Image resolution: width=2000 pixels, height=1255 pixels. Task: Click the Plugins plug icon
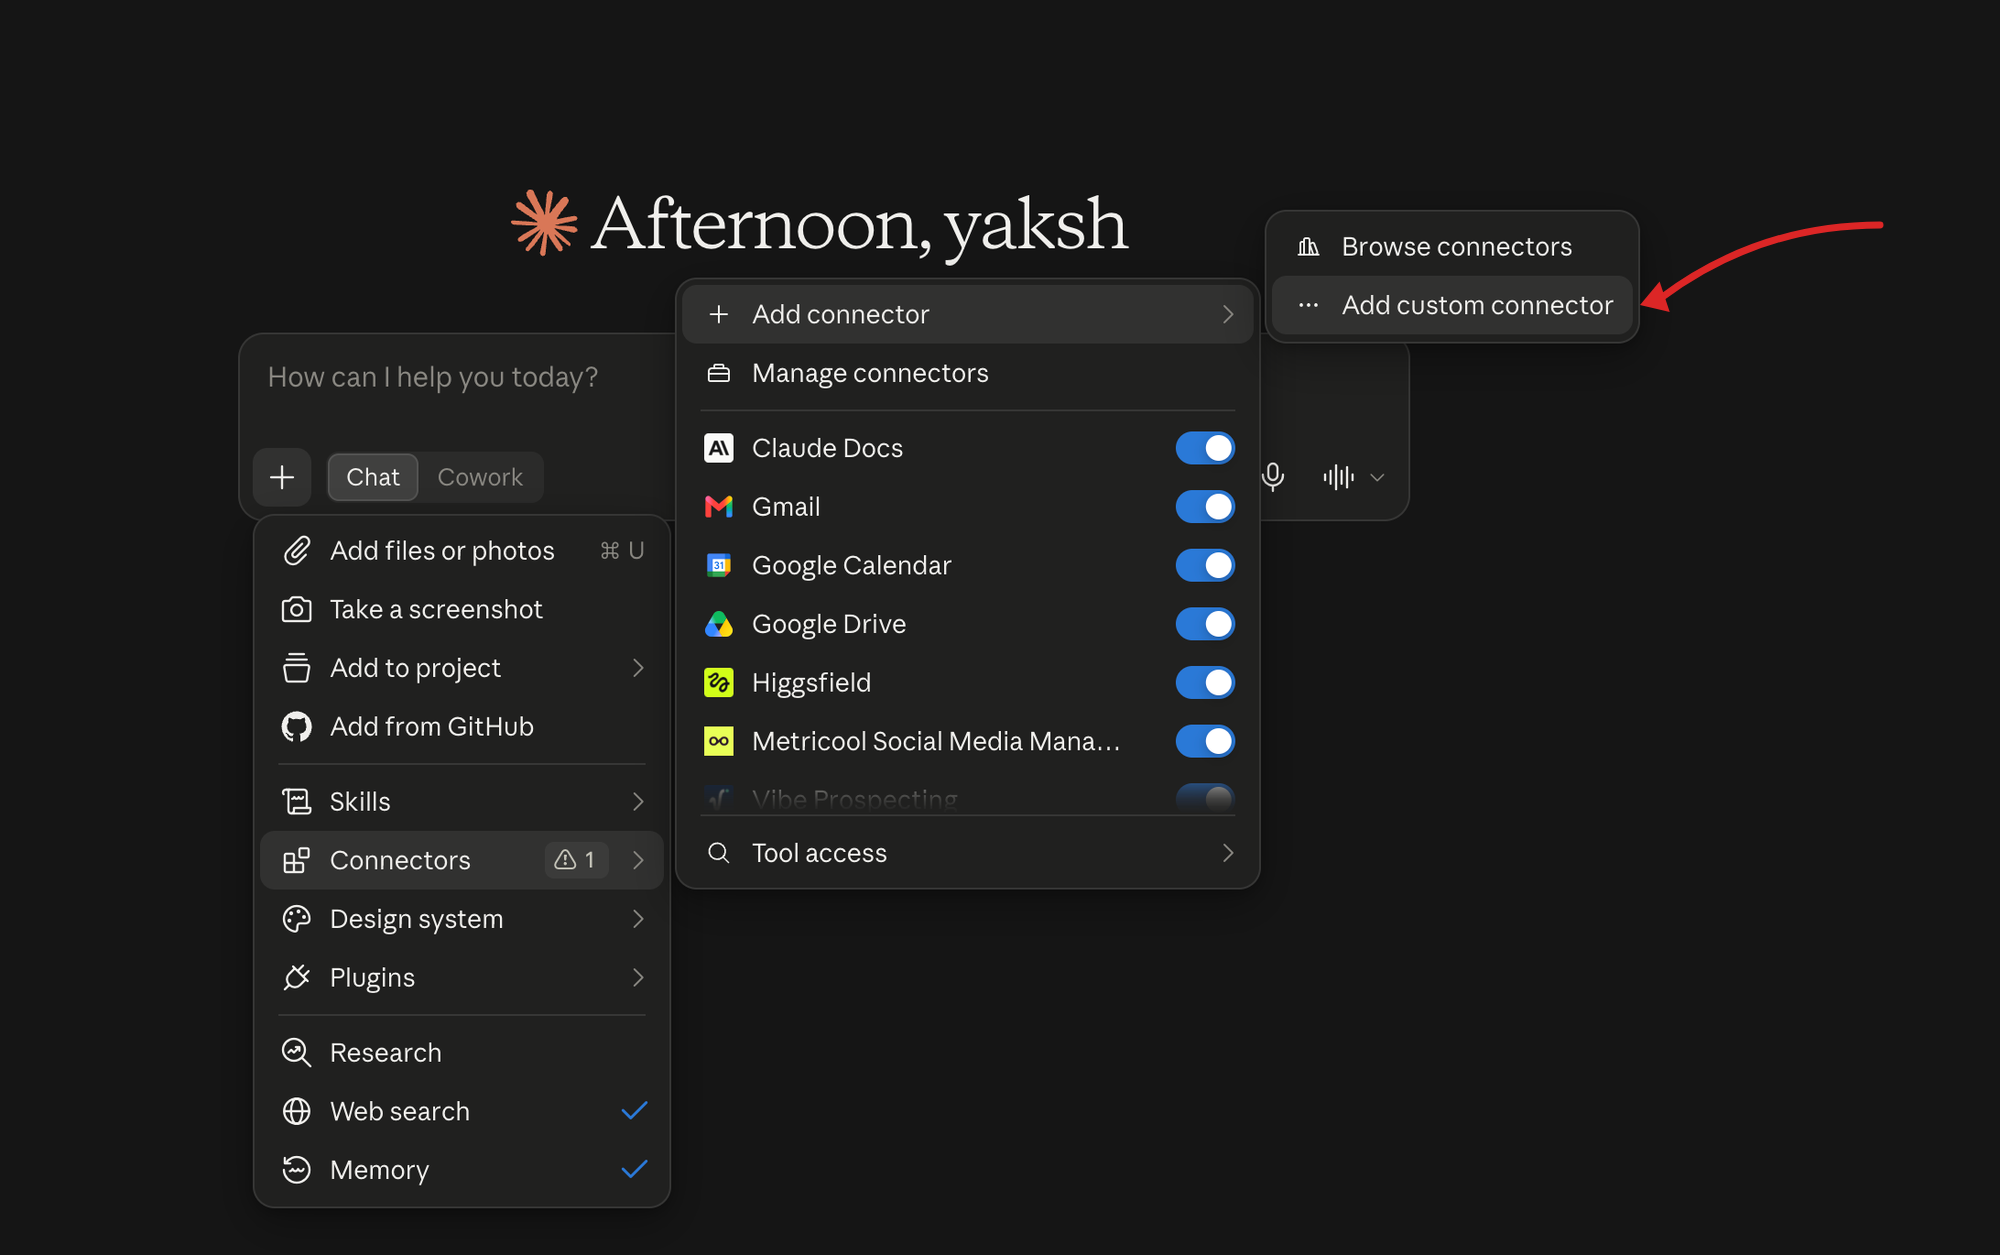tap(297, 978)
